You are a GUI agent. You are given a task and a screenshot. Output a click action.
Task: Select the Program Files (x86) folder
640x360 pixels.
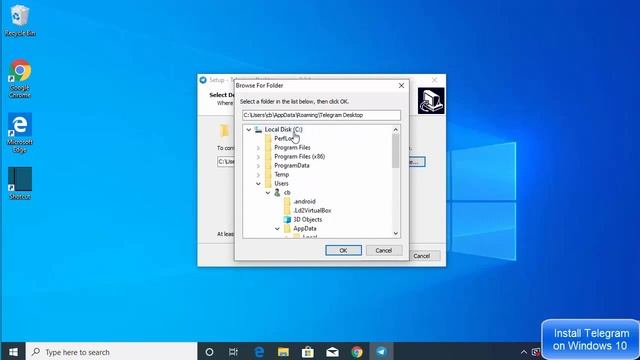pyautogui.click(x=300, y=156)
